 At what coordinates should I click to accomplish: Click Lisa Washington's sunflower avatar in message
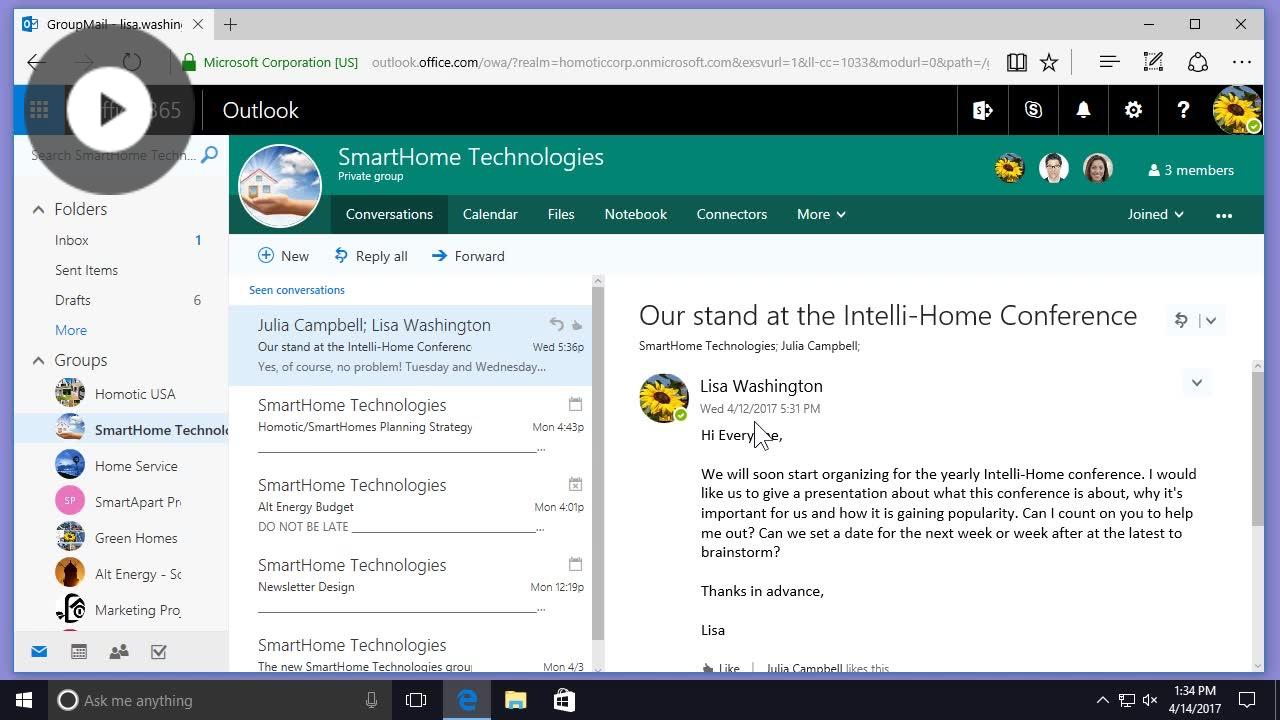pyautogui.click(x=664, y=398)
